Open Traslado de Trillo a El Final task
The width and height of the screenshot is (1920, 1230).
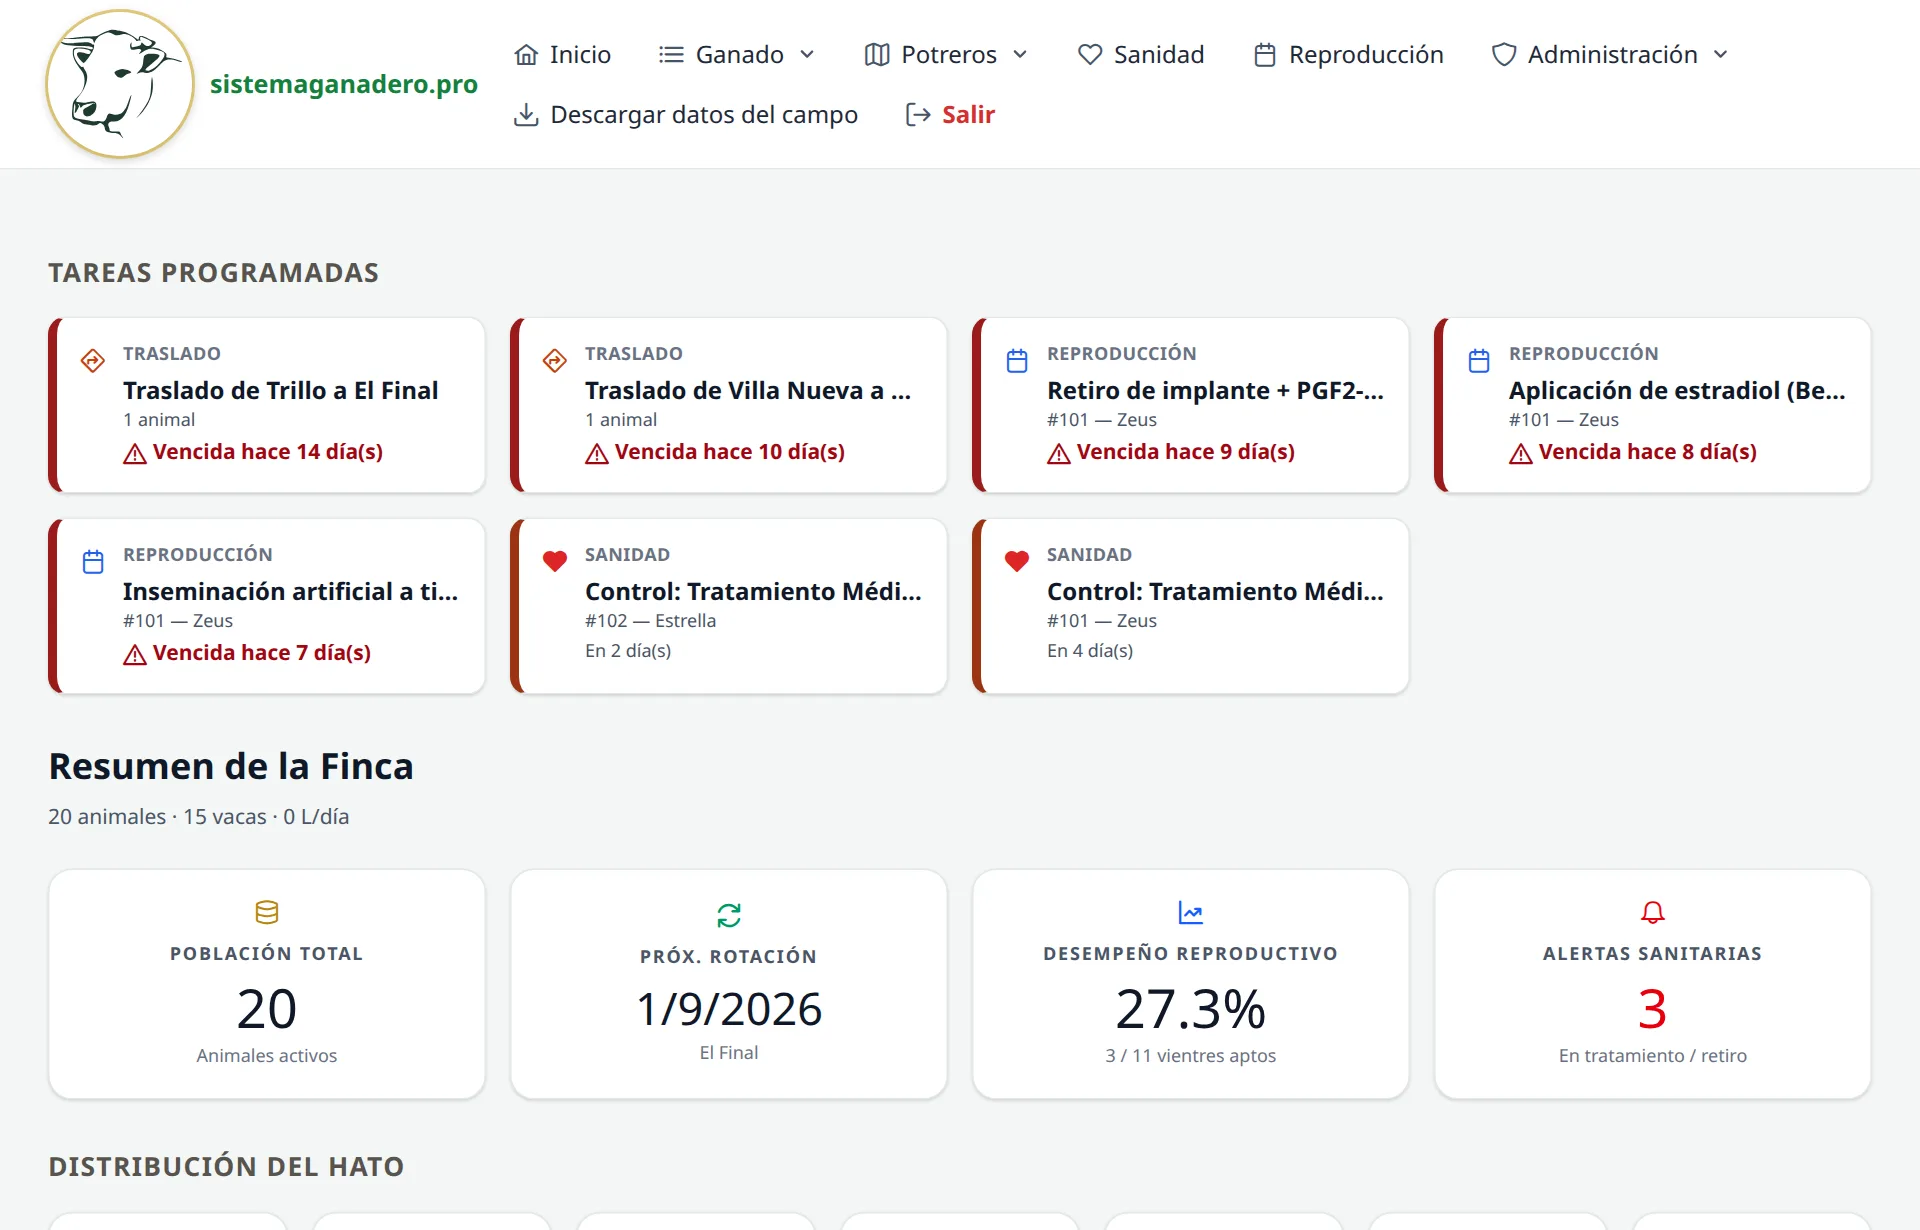click(x=281, y=390)
